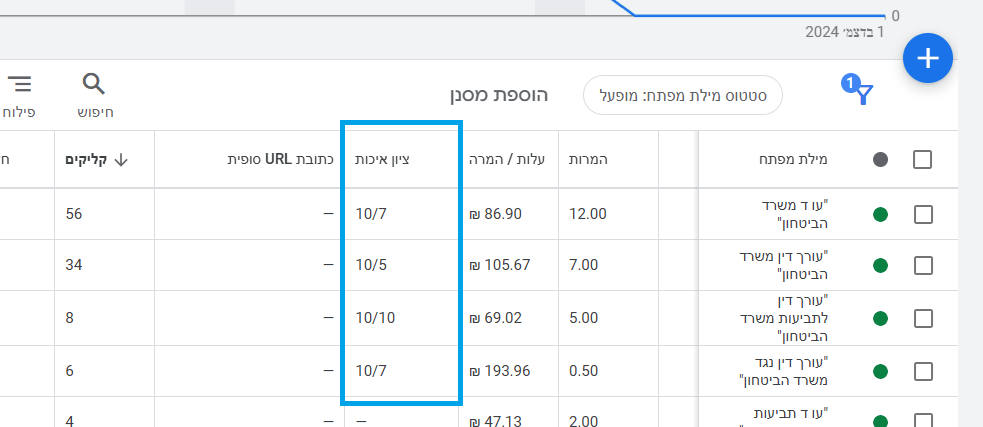Viewport: 983px width, 427px height.
Task: Click filter chip "סטטוס מילת מפתח: מופעל"
Action: [x=683, y=95]
